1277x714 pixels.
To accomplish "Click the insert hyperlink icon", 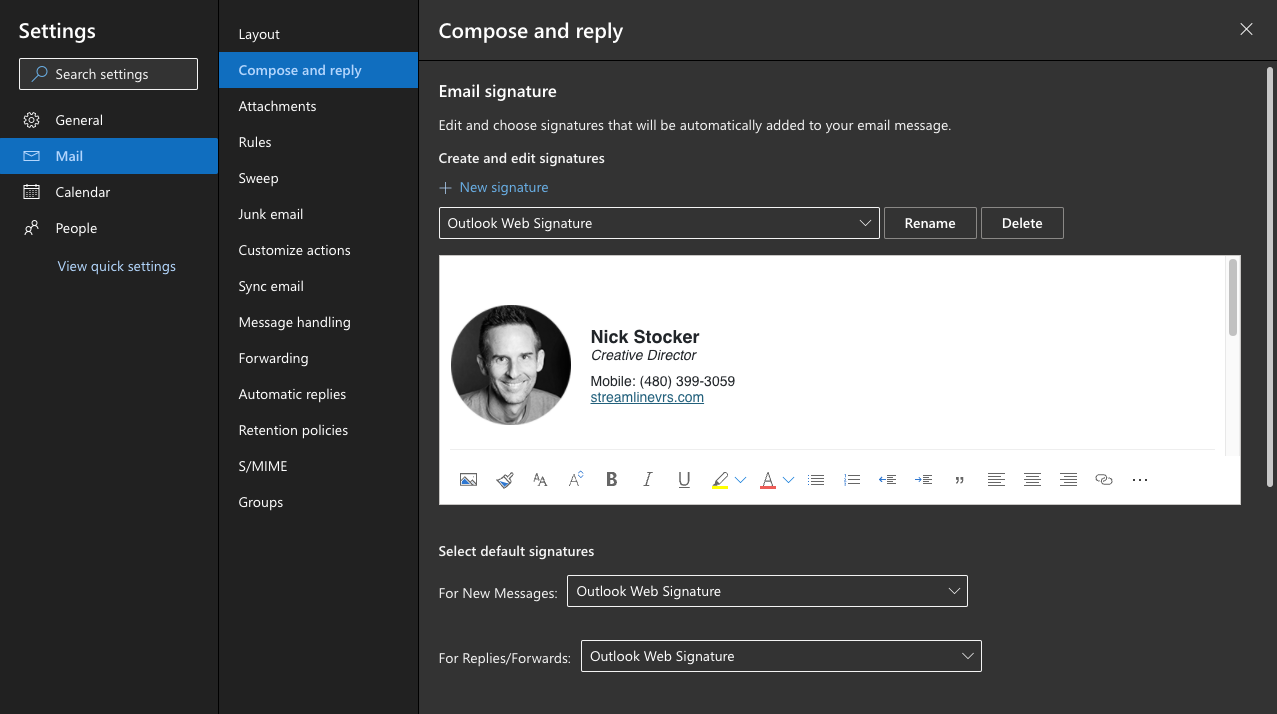I will pos(1104,480).
